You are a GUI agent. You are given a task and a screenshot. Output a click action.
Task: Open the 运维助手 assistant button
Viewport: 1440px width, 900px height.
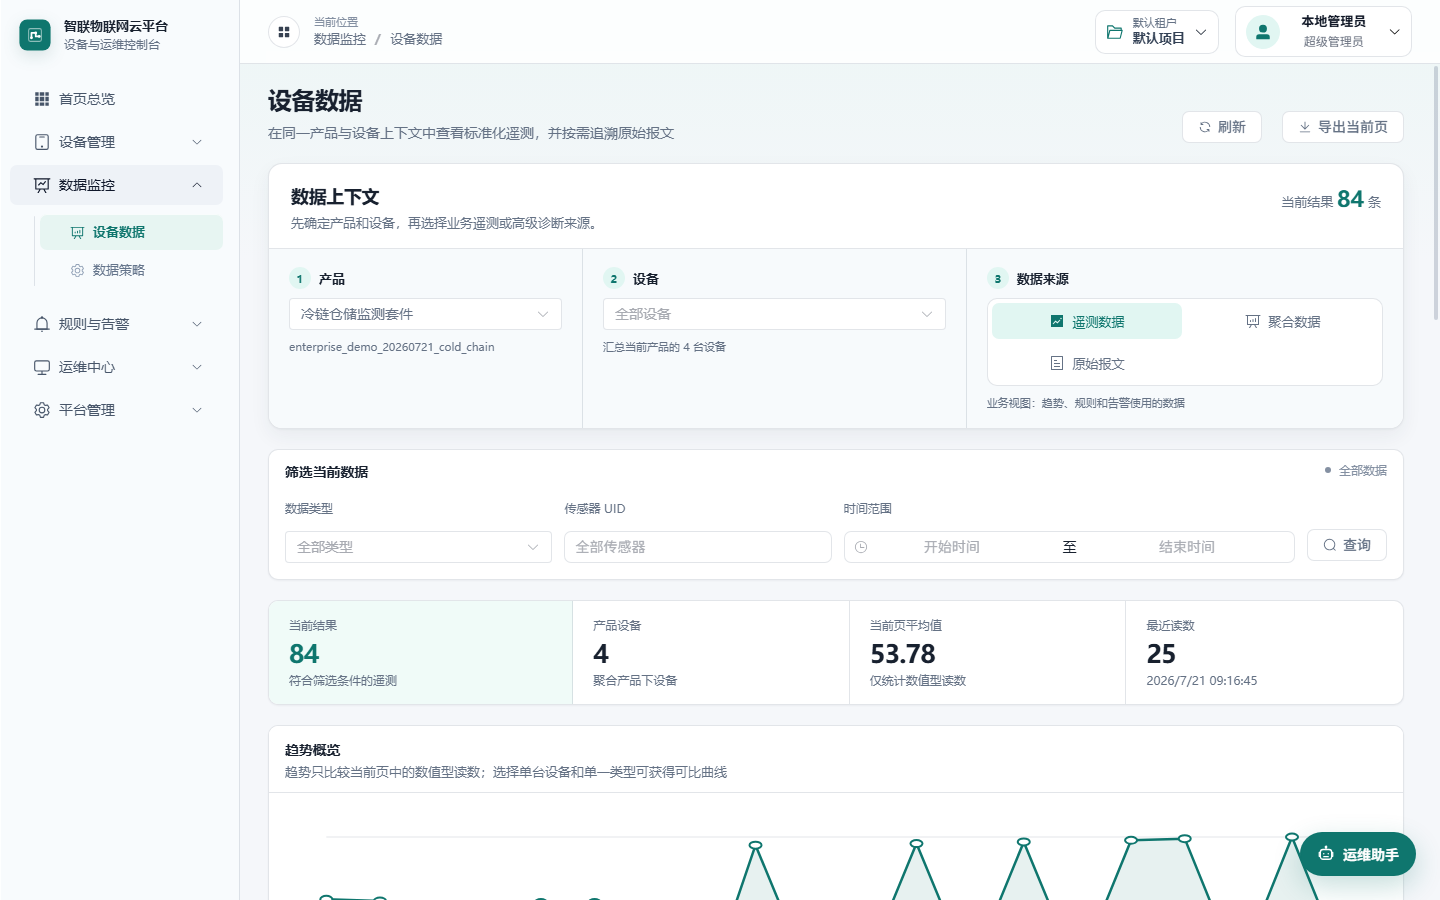[x=1358, y=854]
